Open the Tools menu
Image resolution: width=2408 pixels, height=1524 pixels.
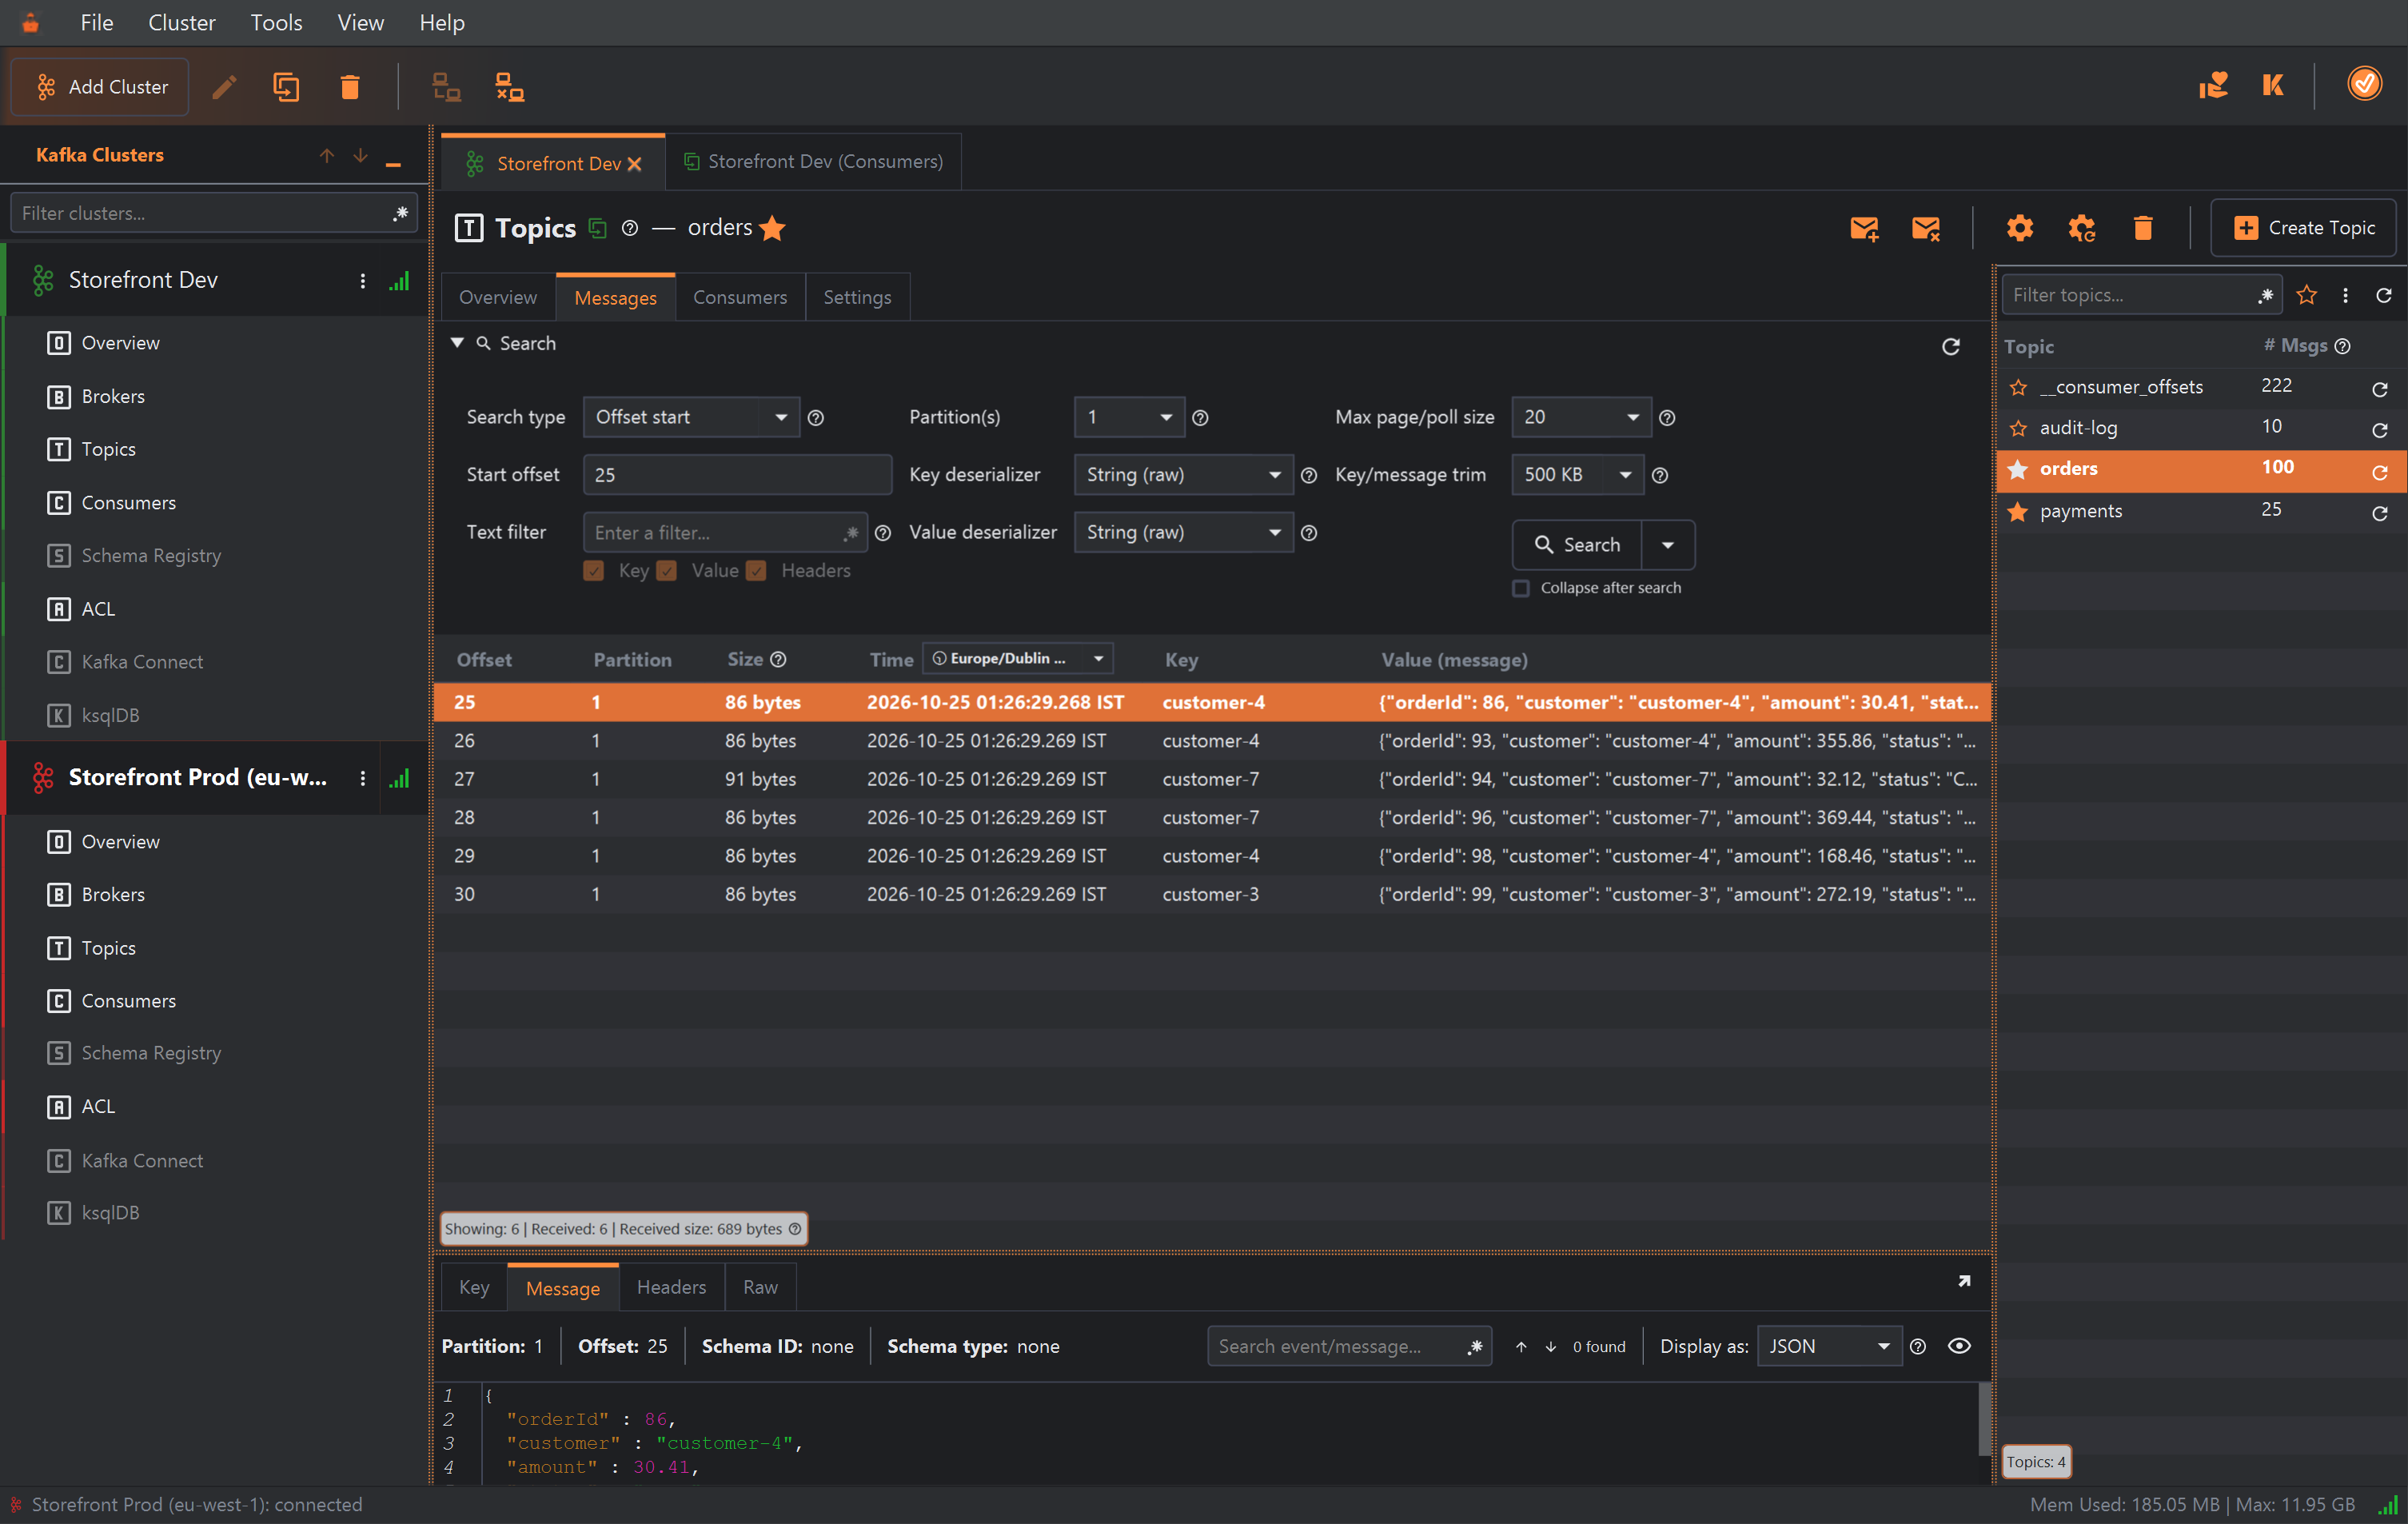[x=276, y=22]
